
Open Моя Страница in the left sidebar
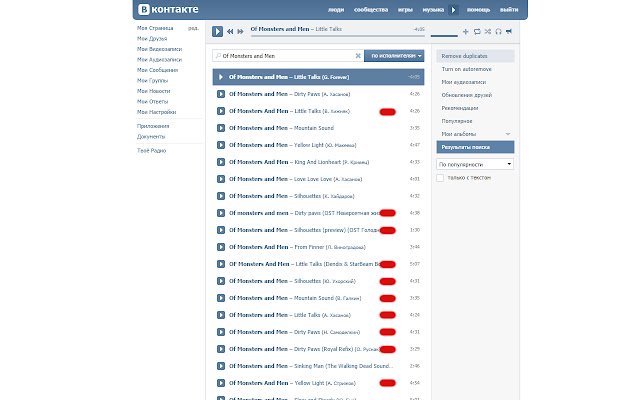tap(155, 28)
